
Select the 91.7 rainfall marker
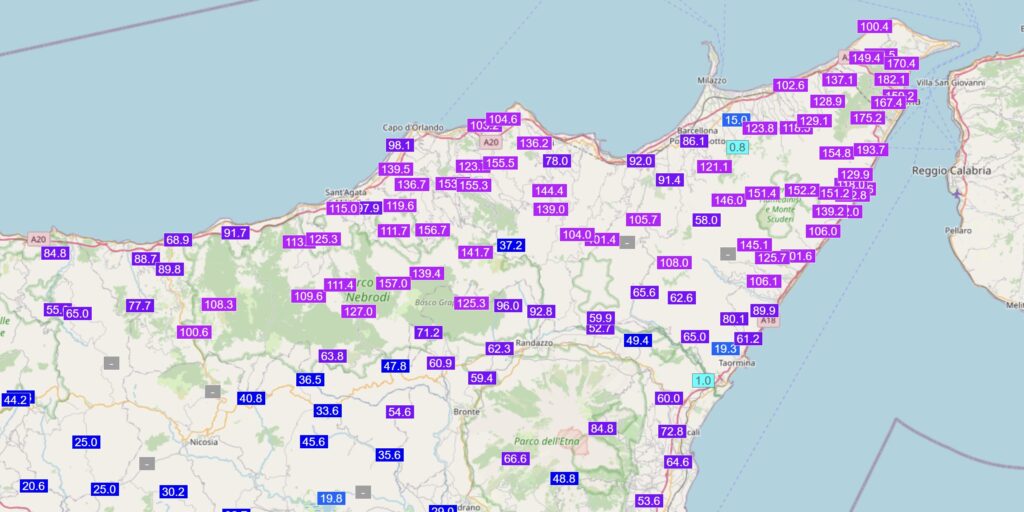(235, 232)
